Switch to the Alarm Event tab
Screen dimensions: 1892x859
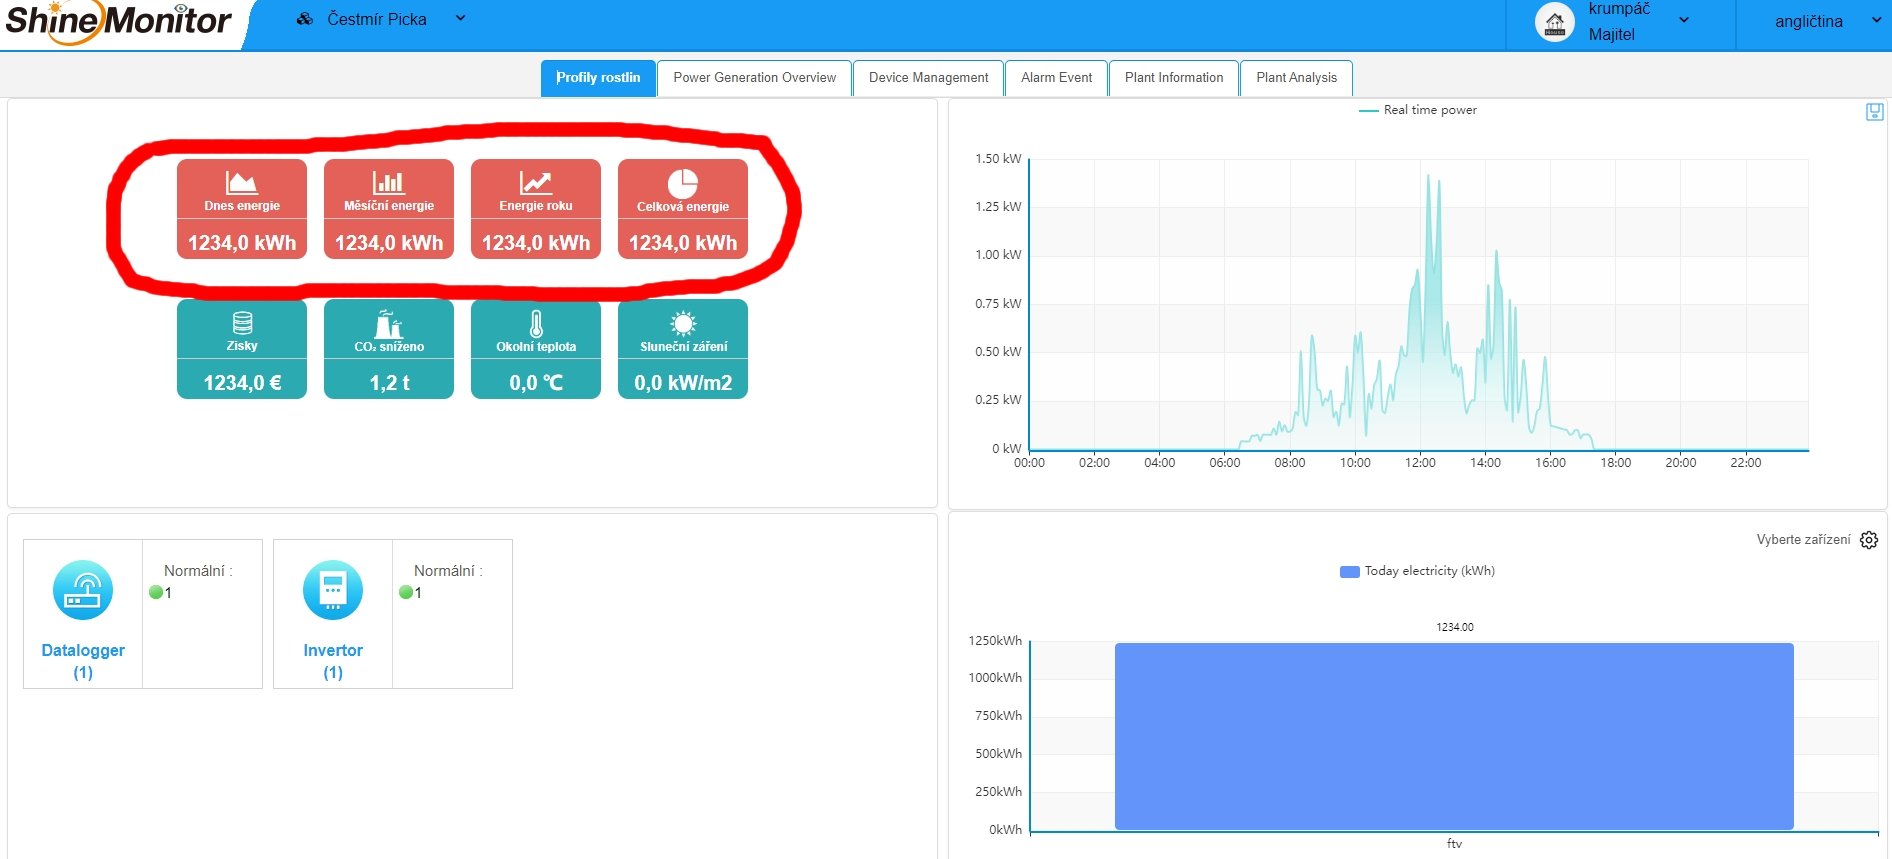(x=1056, y=78)
